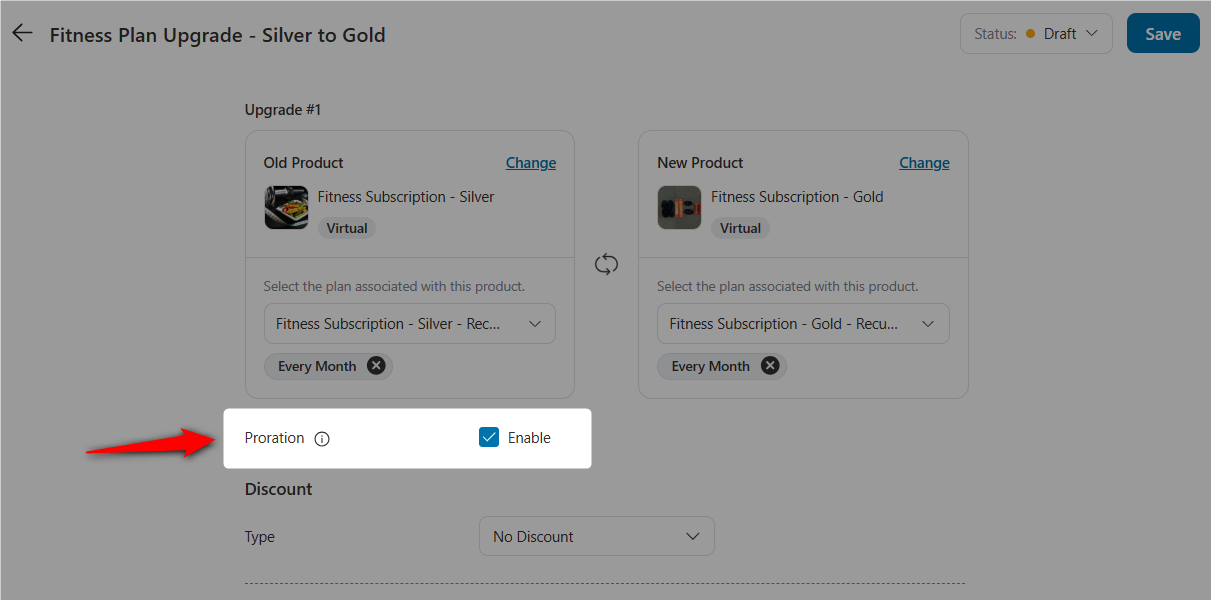Click Change link for New Product

pyautogui.click(x=924, y=163)
